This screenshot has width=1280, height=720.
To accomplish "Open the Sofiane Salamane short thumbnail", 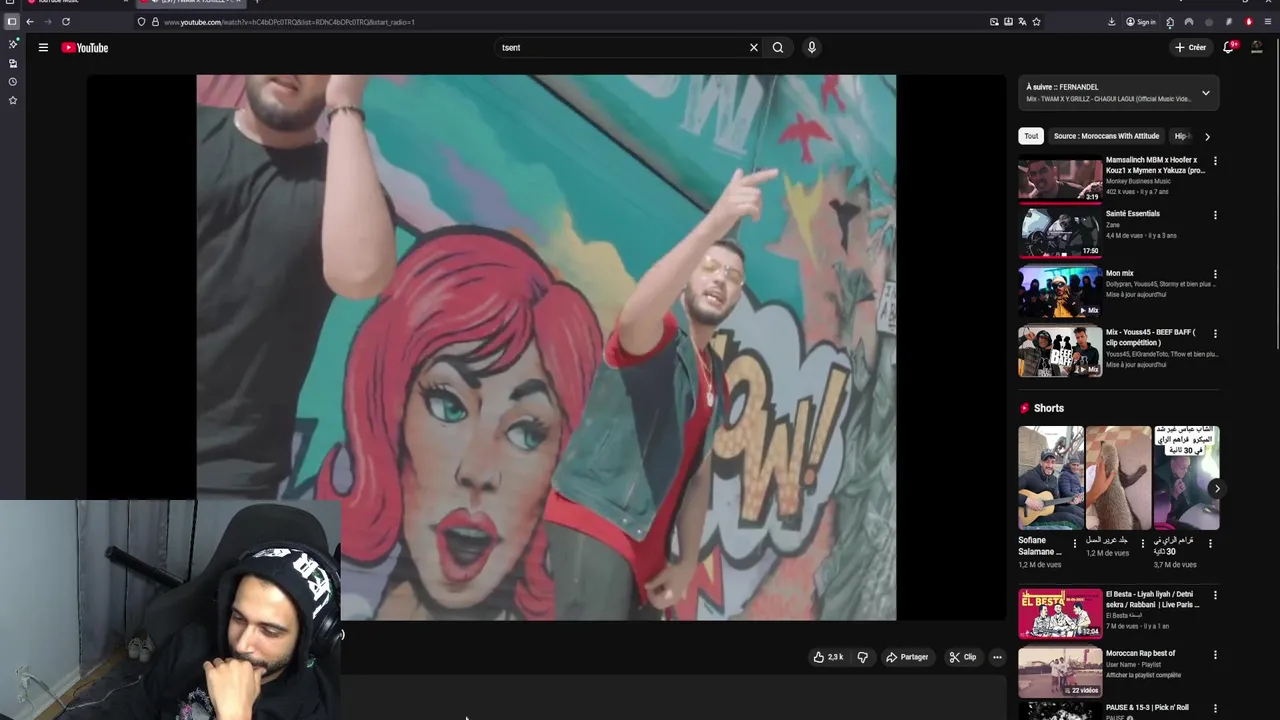I will tap(1051, 478).
